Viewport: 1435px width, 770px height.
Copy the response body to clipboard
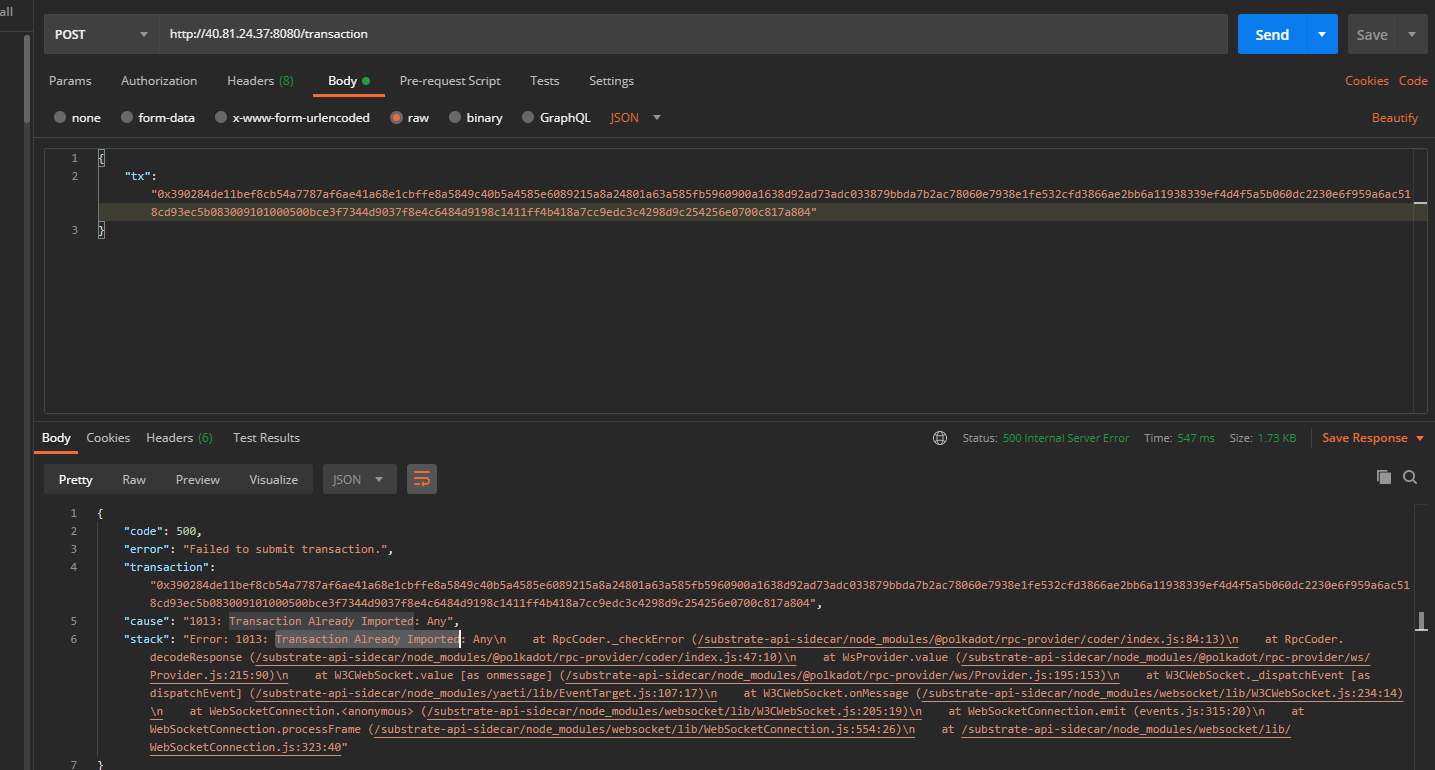coord(1384,477)
